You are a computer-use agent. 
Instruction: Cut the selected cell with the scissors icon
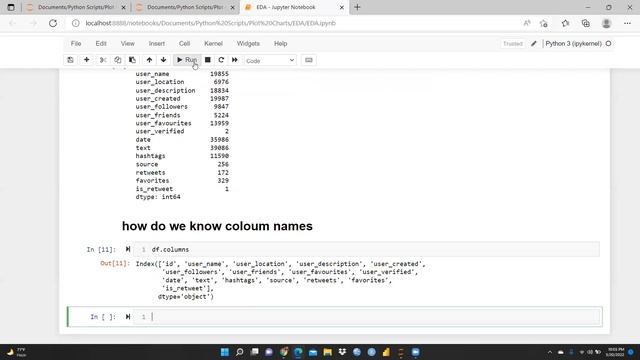103,60
